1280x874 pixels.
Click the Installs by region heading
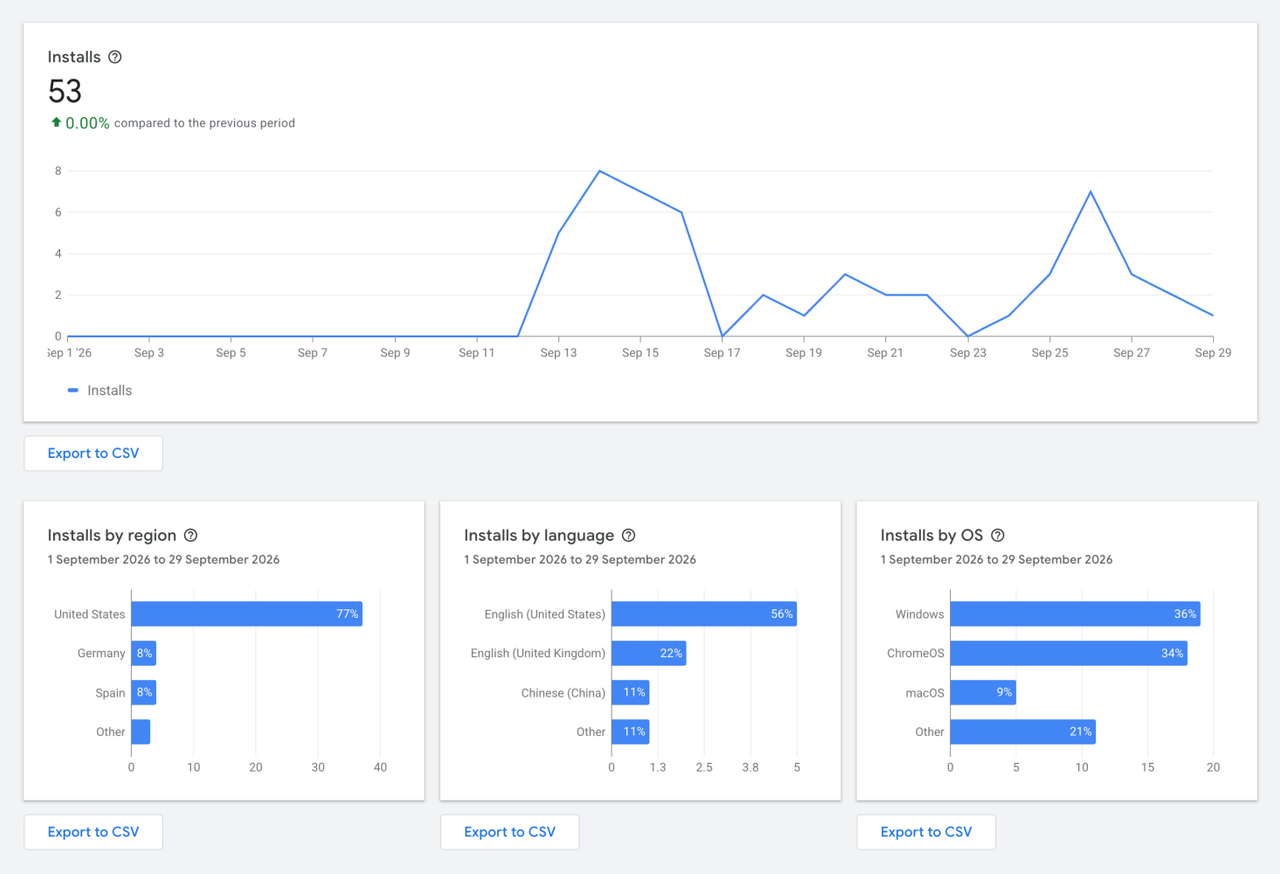[x=112, y=535]
